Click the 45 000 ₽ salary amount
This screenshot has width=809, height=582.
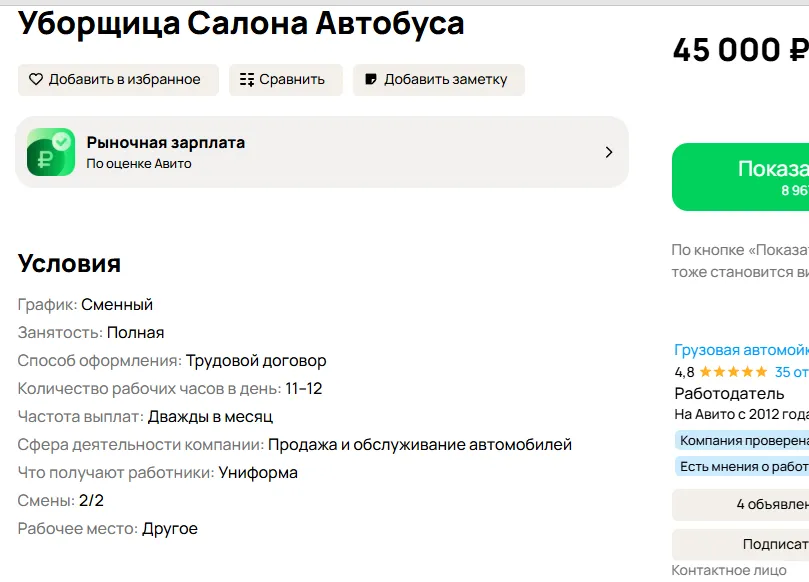click(x=739, y=50)
